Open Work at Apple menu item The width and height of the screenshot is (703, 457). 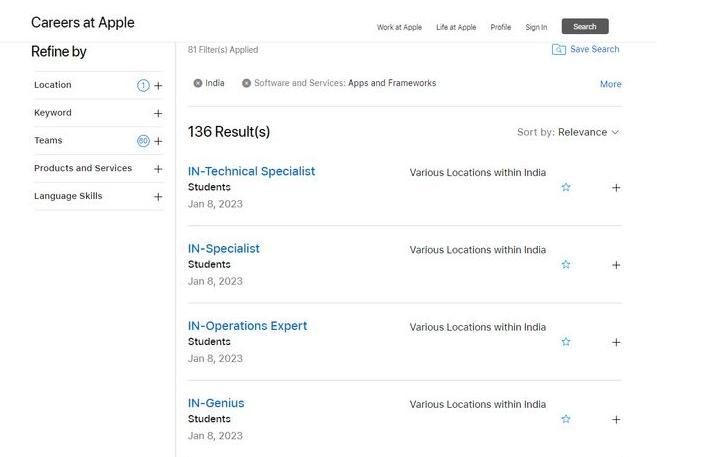[399, 27]
